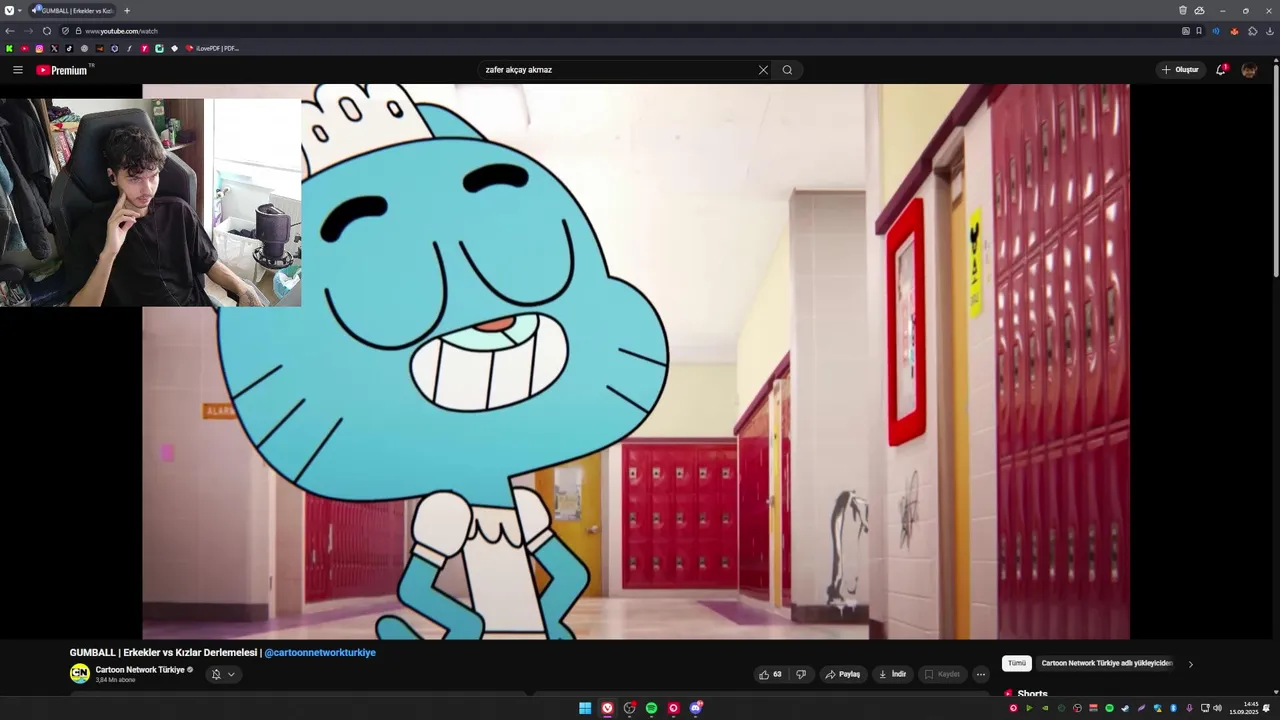Open a new tab with the plus button
Viewport: 1280px width, 720px height.
pyautogui.click(x=127, y=11)
